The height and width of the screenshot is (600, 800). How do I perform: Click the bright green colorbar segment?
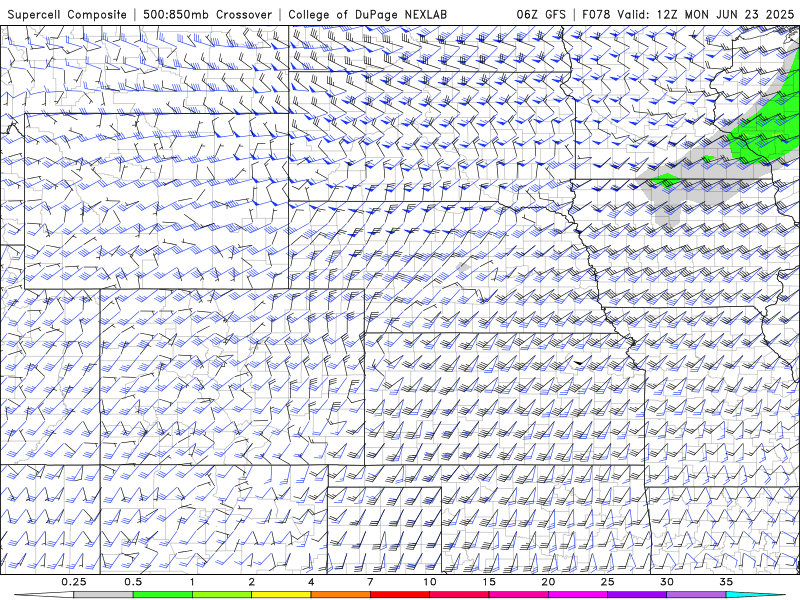click(163, 595)
